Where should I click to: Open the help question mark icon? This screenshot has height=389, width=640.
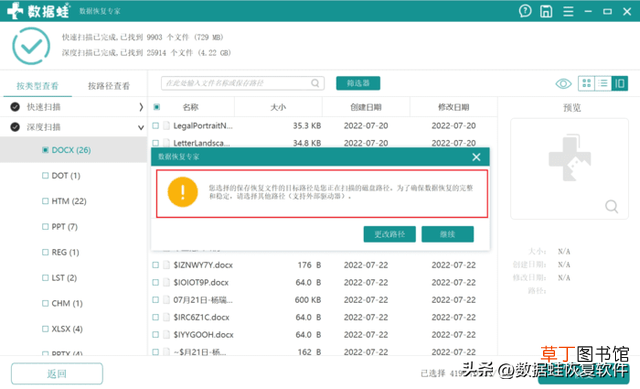click(x=525, y=11)
